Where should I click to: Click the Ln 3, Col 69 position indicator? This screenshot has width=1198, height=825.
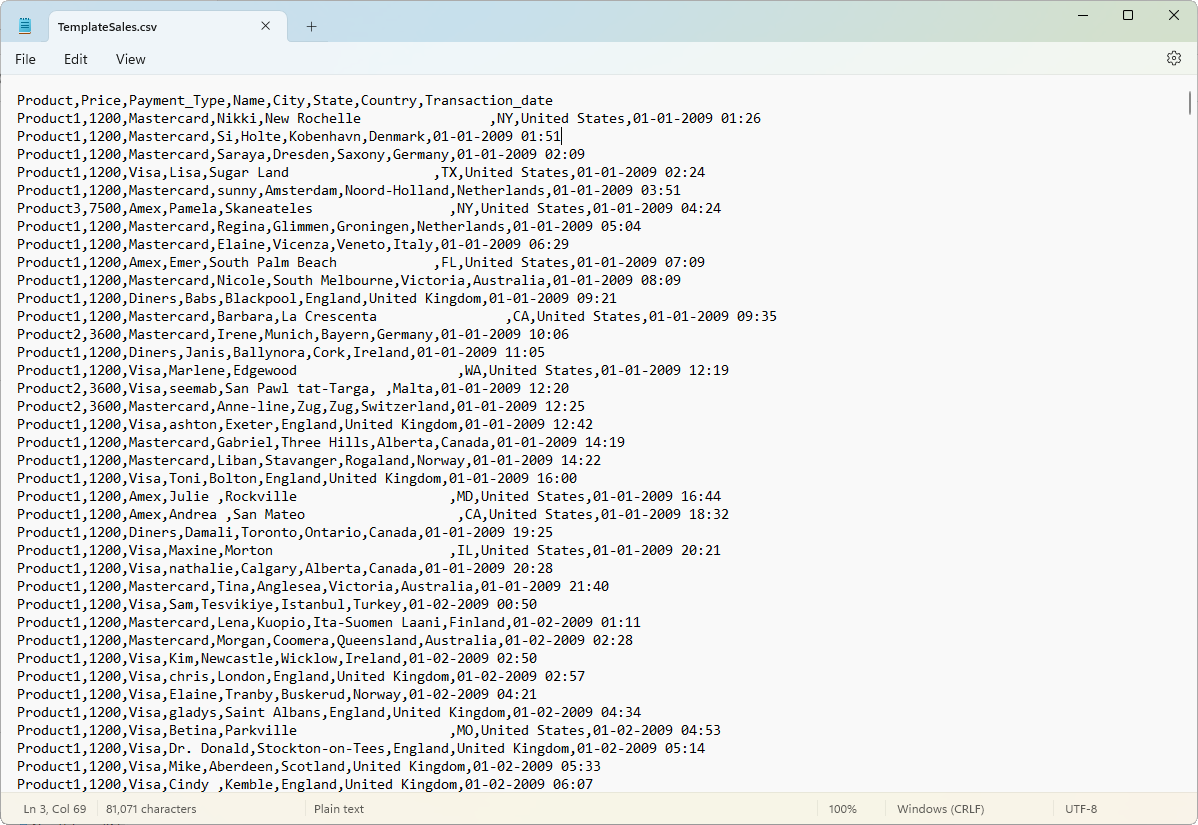[54, 809]
